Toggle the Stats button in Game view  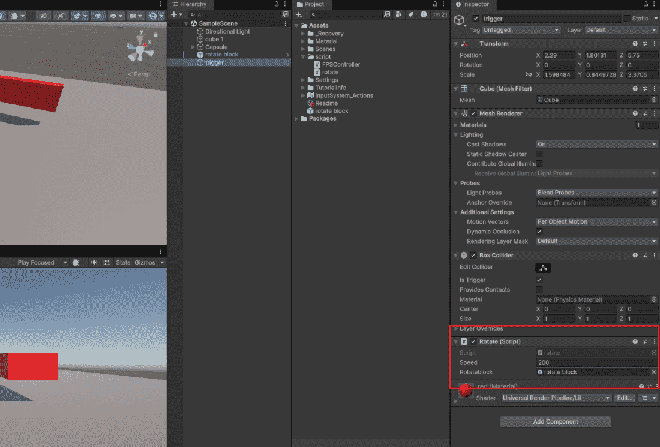tap(123, 263)
